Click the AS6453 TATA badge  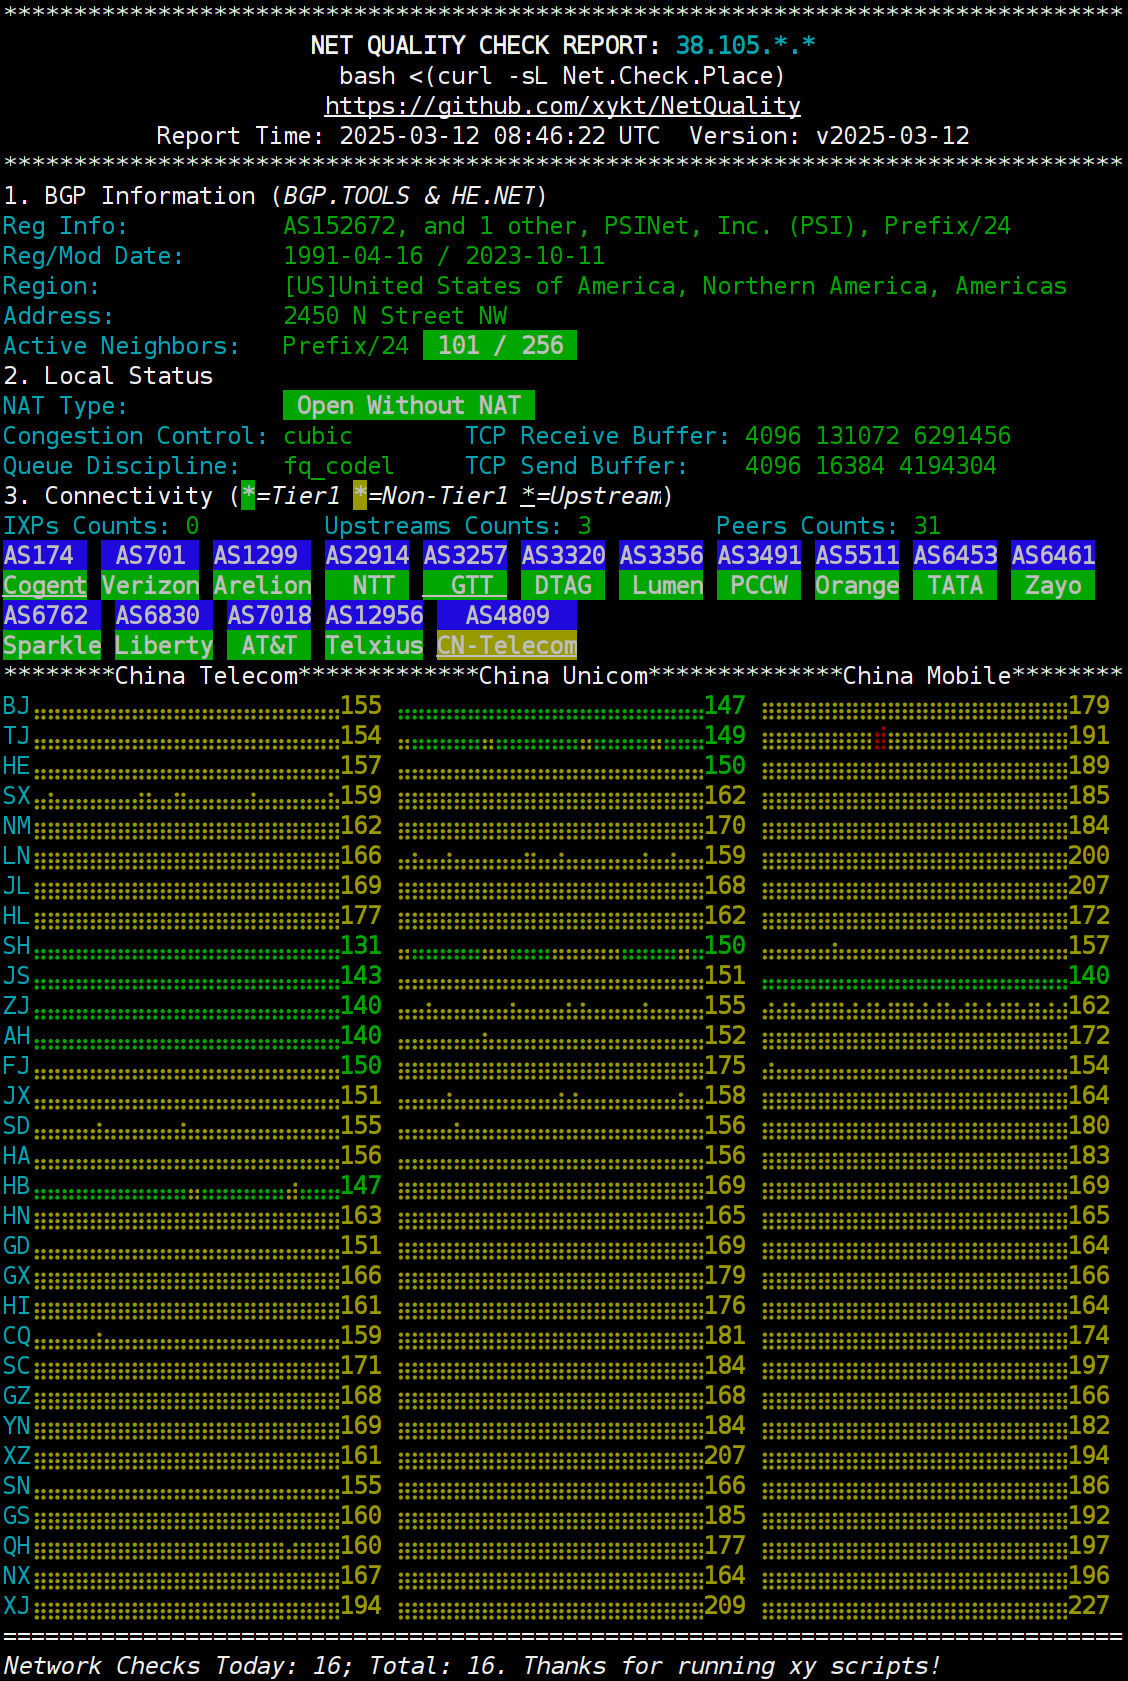click(955, 556)
